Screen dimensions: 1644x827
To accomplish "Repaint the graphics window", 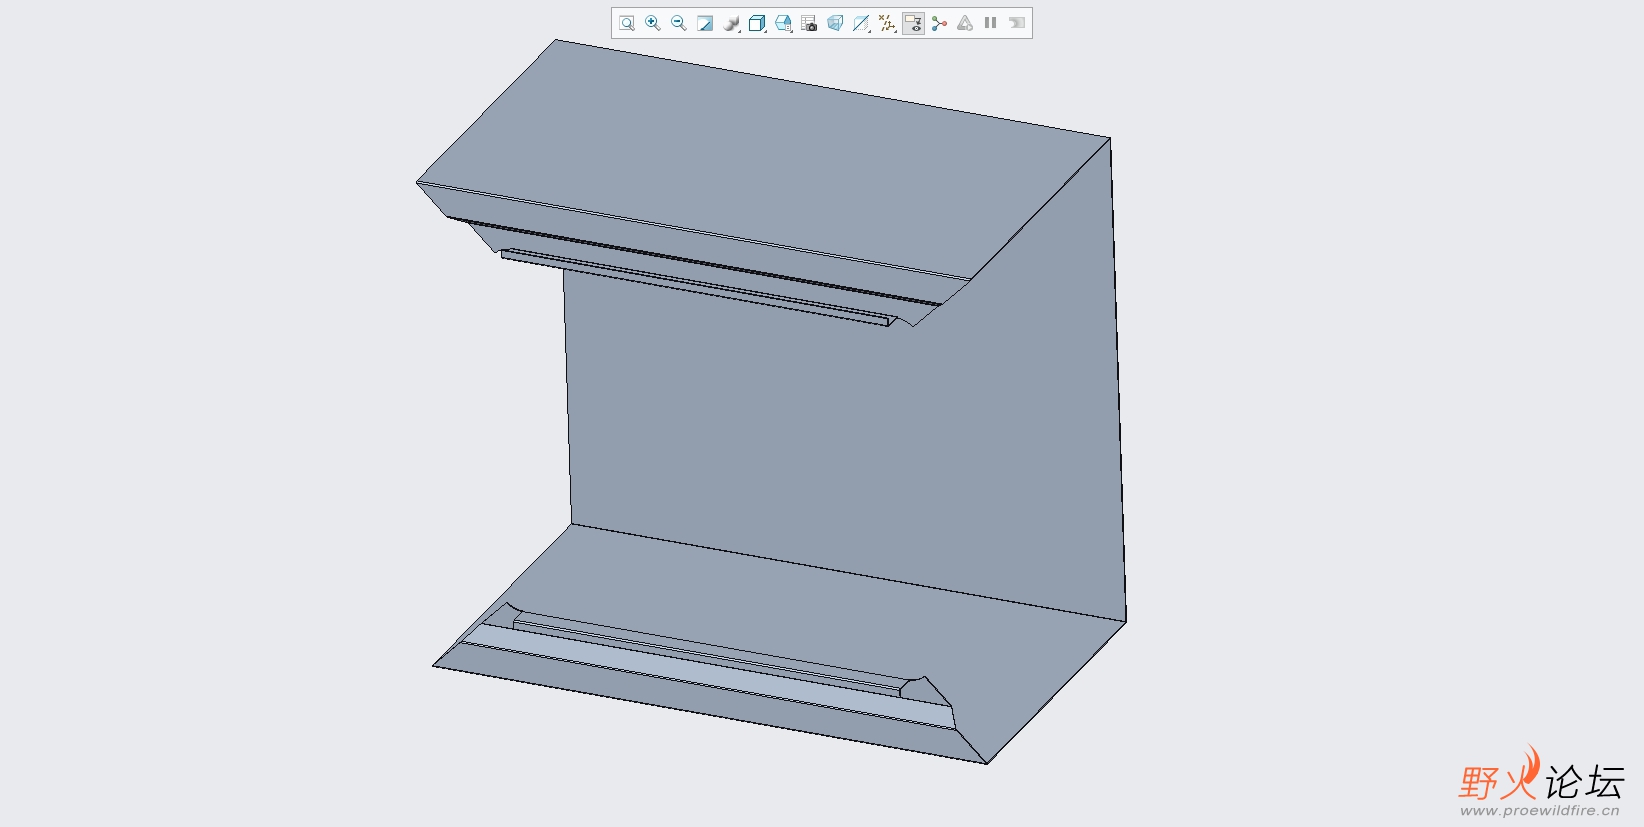I will click(705, 23).
